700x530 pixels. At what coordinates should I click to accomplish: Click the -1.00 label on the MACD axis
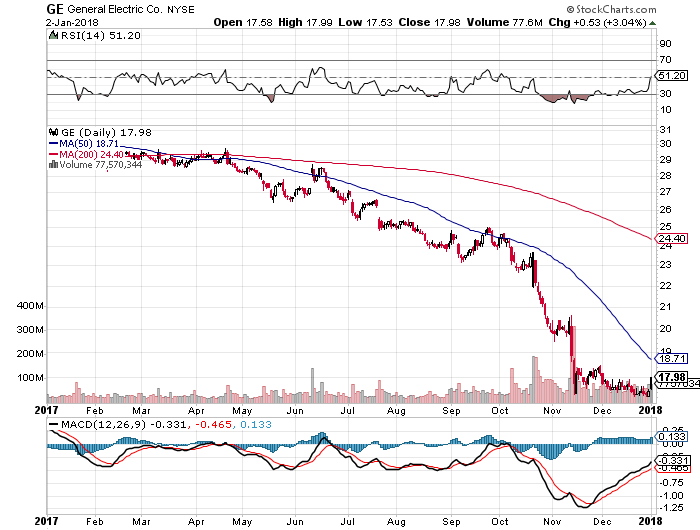point(671,496)
